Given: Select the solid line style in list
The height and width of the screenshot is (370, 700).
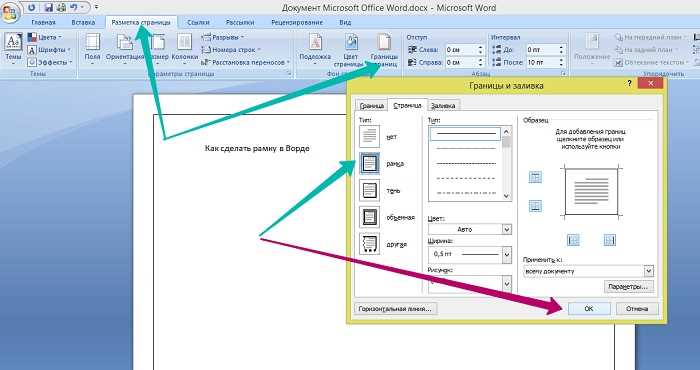Looking at the screenshot, I should pos(466,134).
